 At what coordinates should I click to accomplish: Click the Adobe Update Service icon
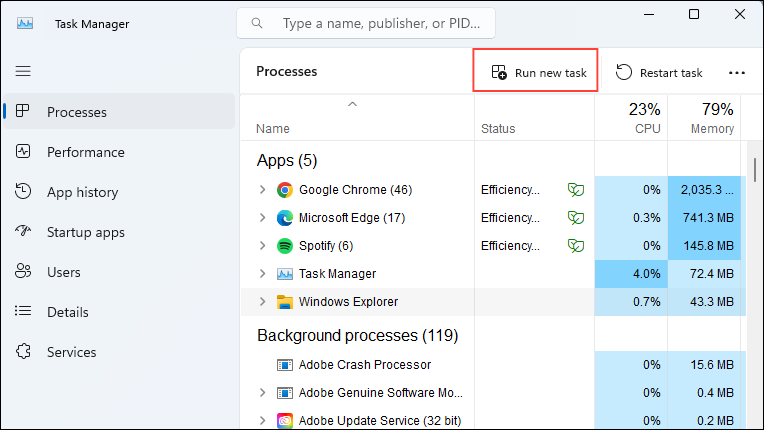pyautogui.click(x=285, y=421)
